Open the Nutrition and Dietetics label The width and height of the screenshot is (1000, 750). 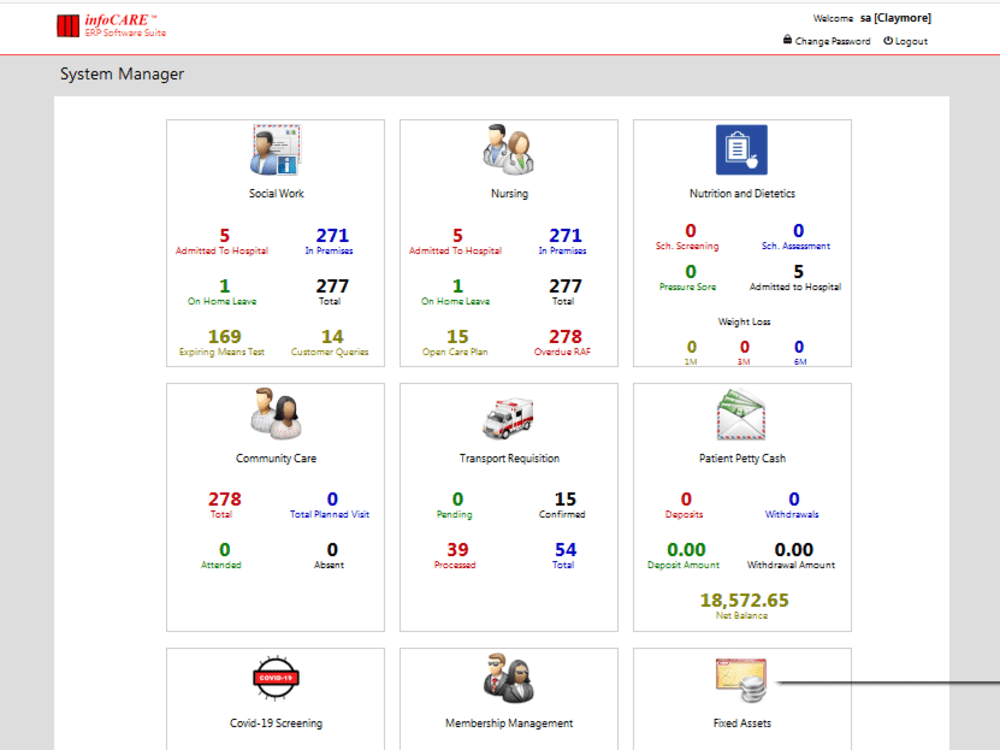[742, 193]
